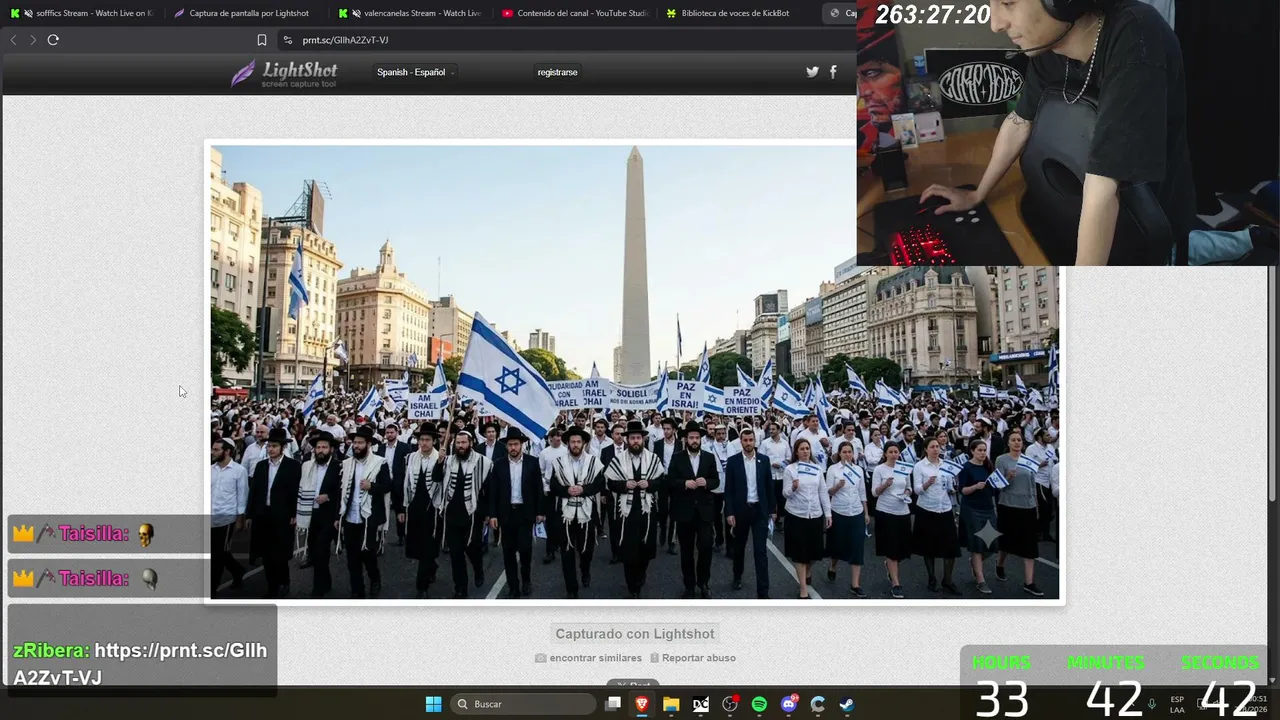
Task: View site information icon in address bar
Action: pyautogui.click(x=288, y=40)
